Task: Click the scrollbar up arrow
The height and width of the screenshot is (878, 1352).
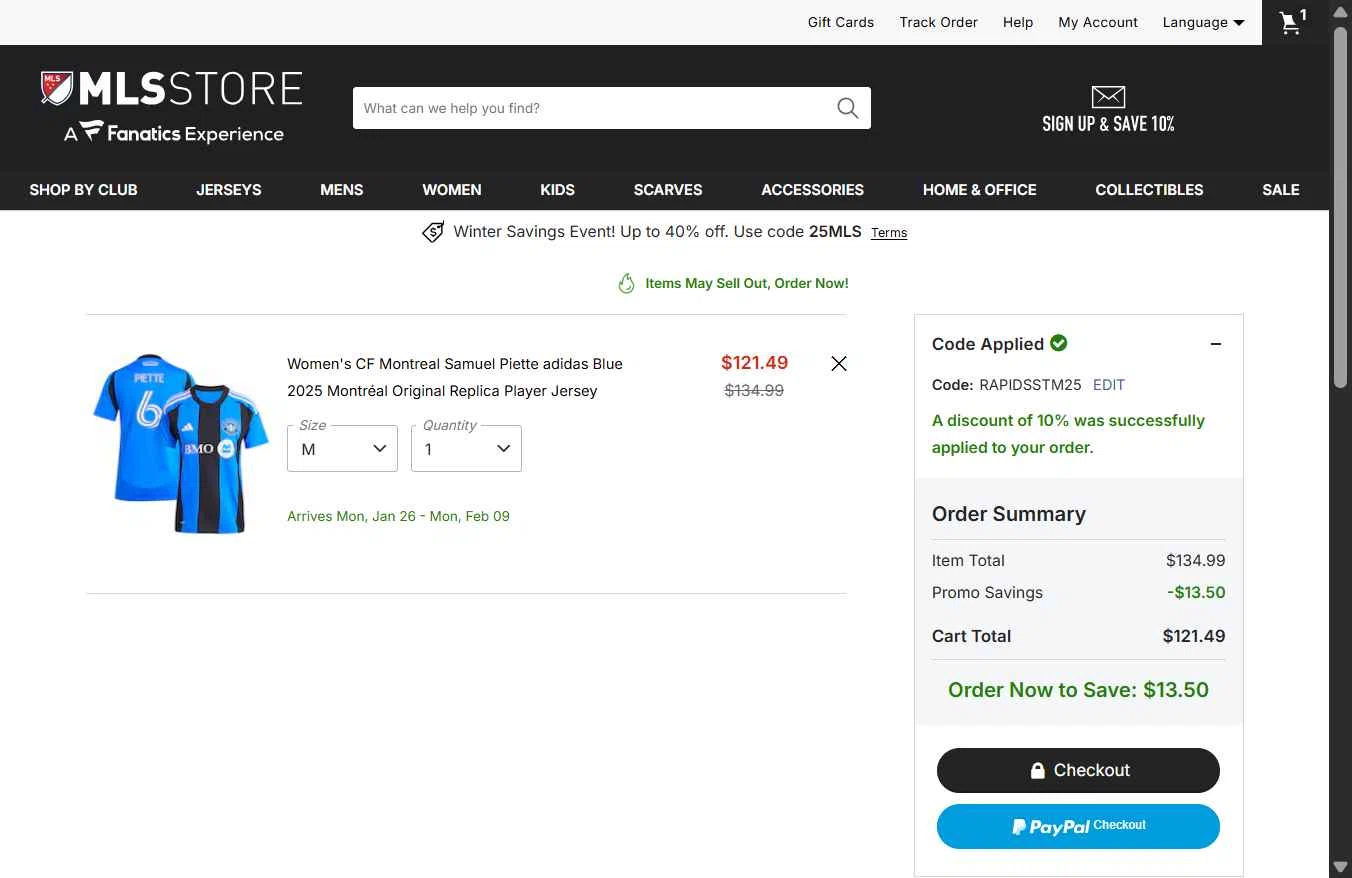Action: [1341, 11]
